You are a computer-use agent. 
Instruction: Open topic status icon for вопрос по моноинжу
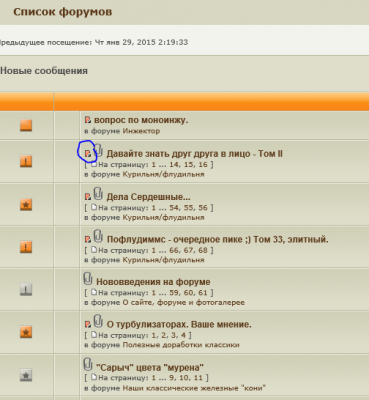pos(26,125)
